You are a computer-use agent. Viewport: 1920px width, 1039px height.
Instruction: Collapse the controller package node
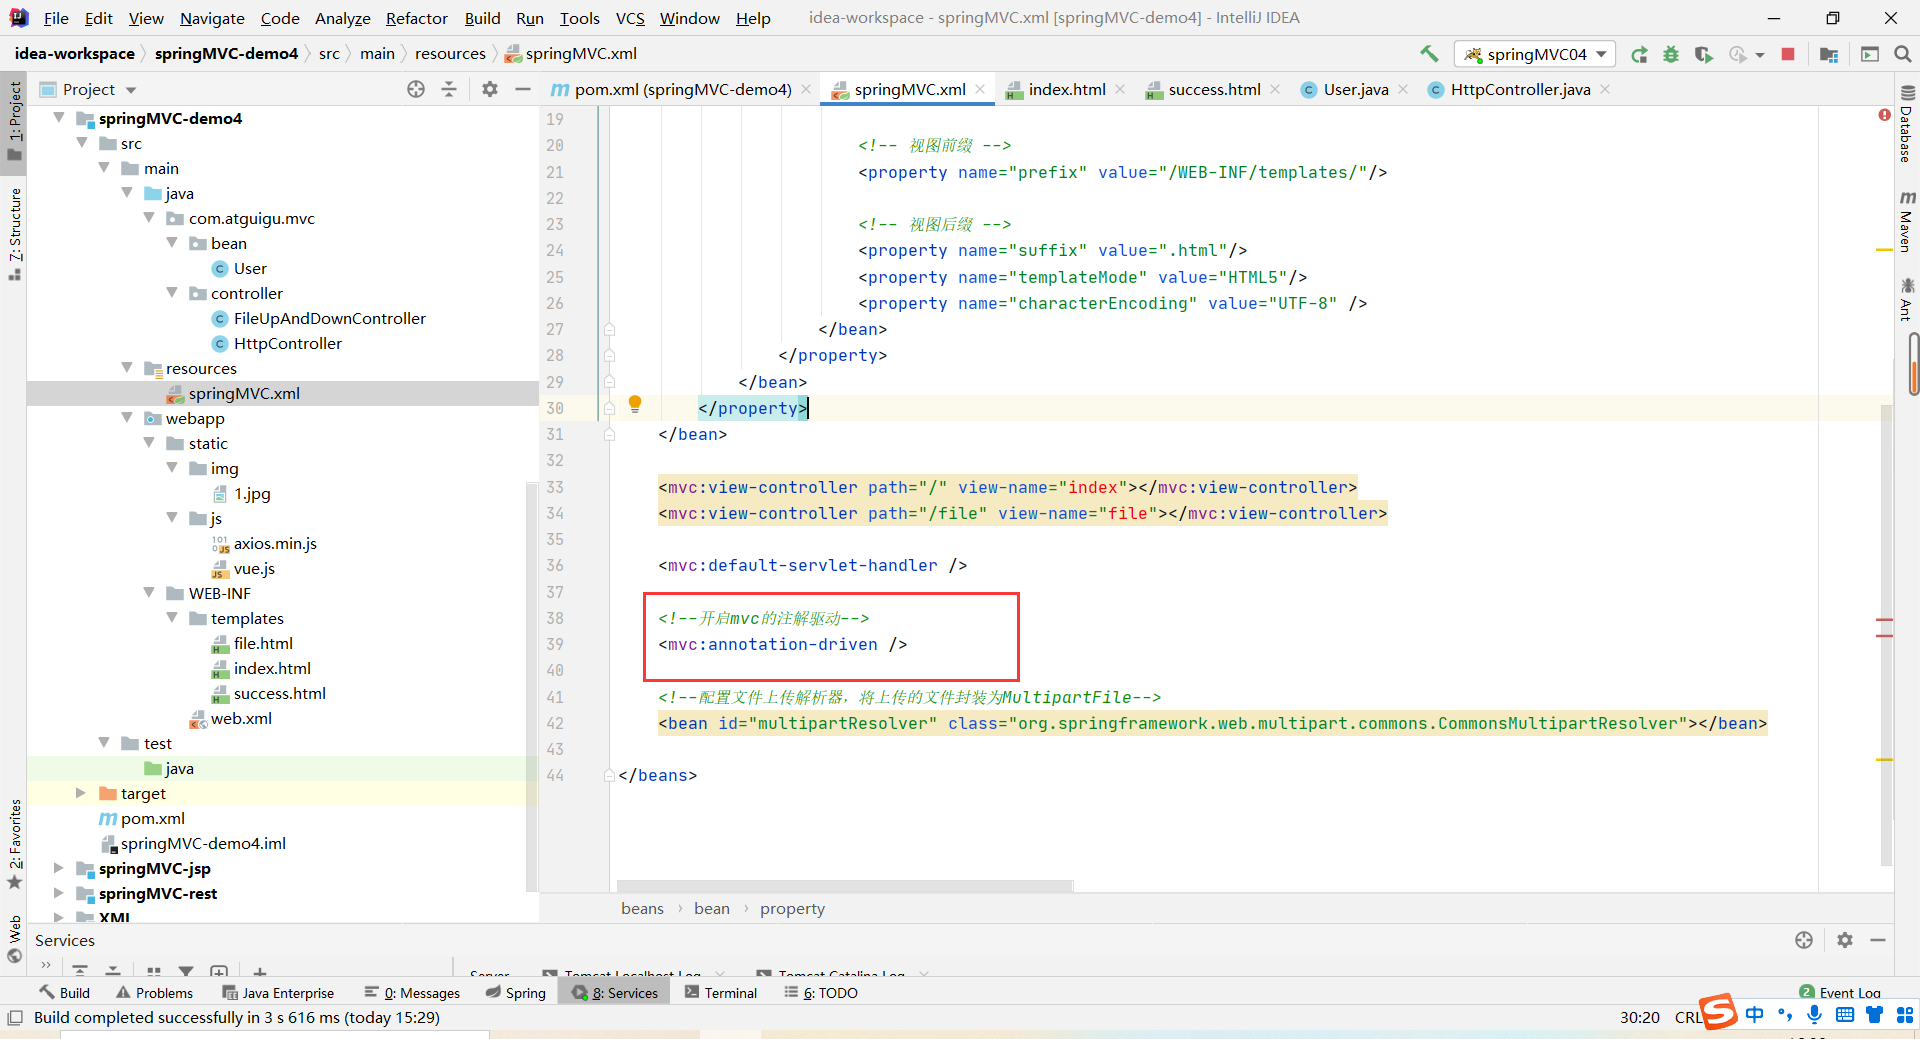172,293
